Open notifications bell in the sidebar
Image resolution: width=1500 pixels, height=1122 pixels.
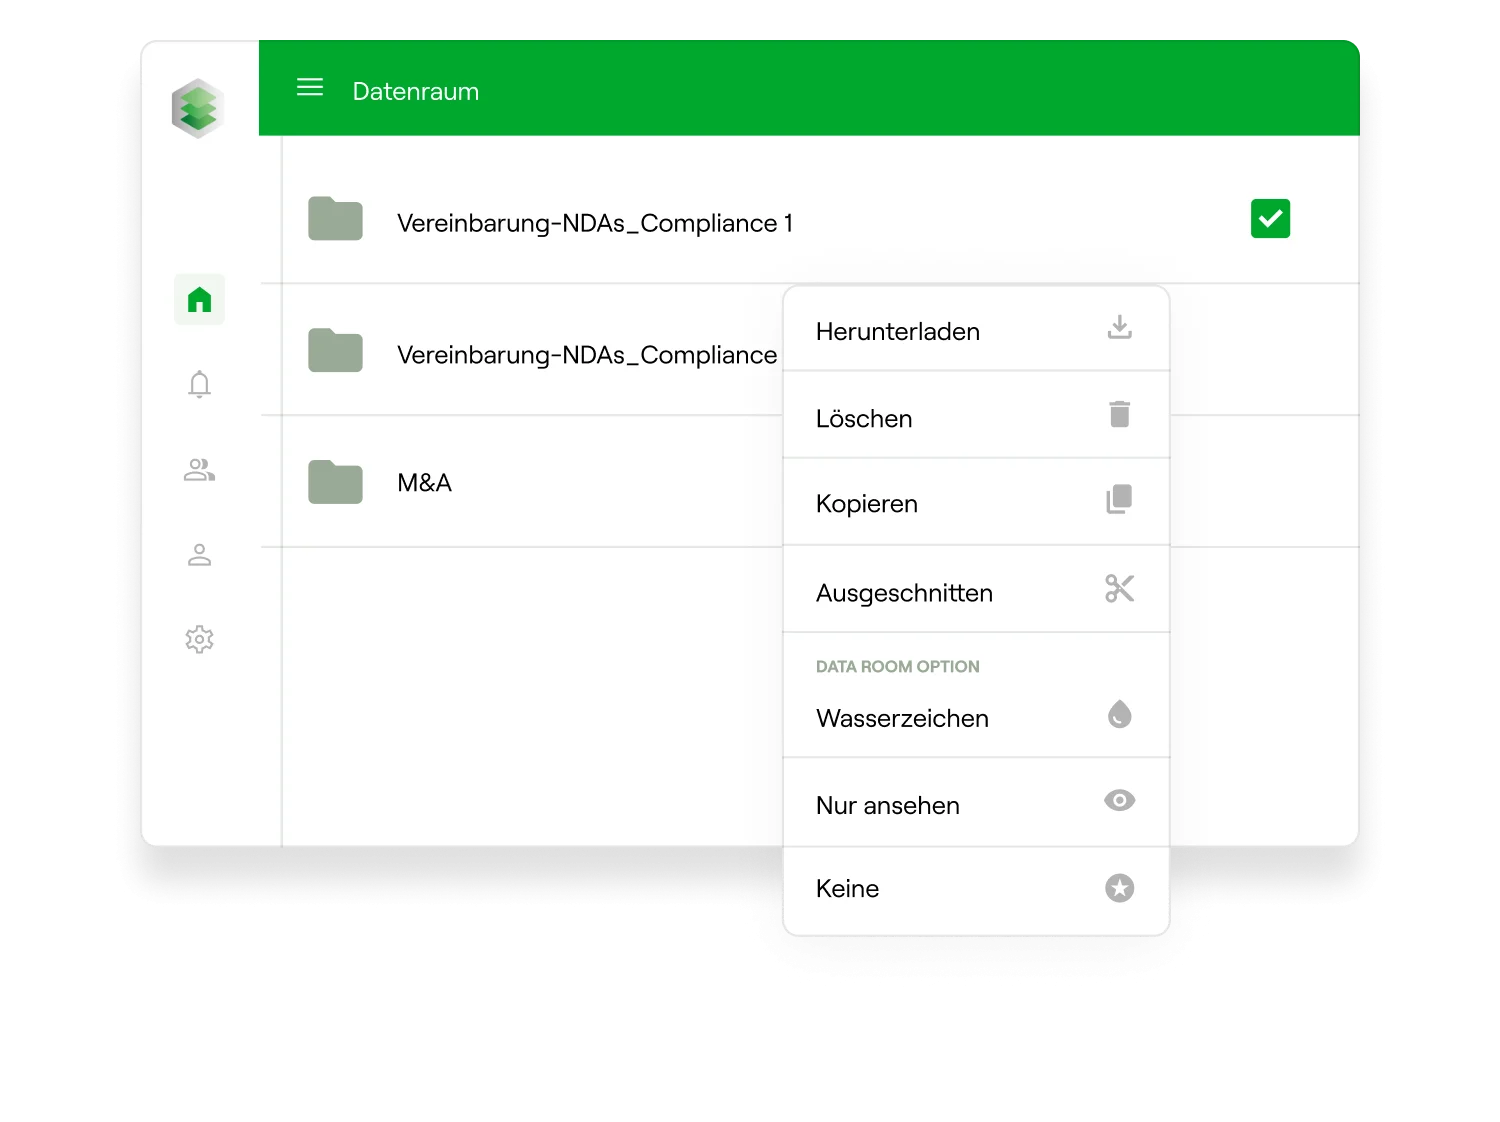199,384
